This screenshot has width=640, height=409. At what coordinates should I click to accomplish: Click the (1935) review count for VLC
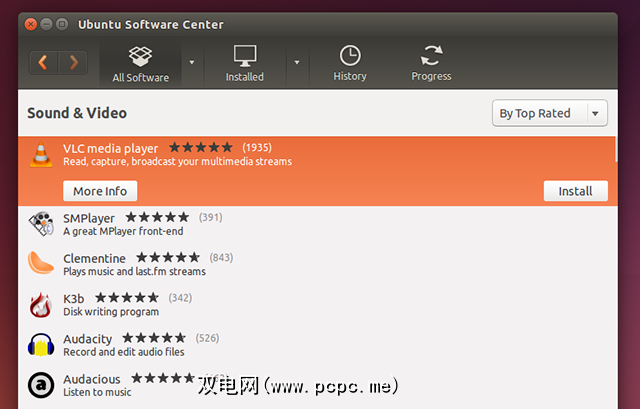pyautogui.click(x=257, y=147)
